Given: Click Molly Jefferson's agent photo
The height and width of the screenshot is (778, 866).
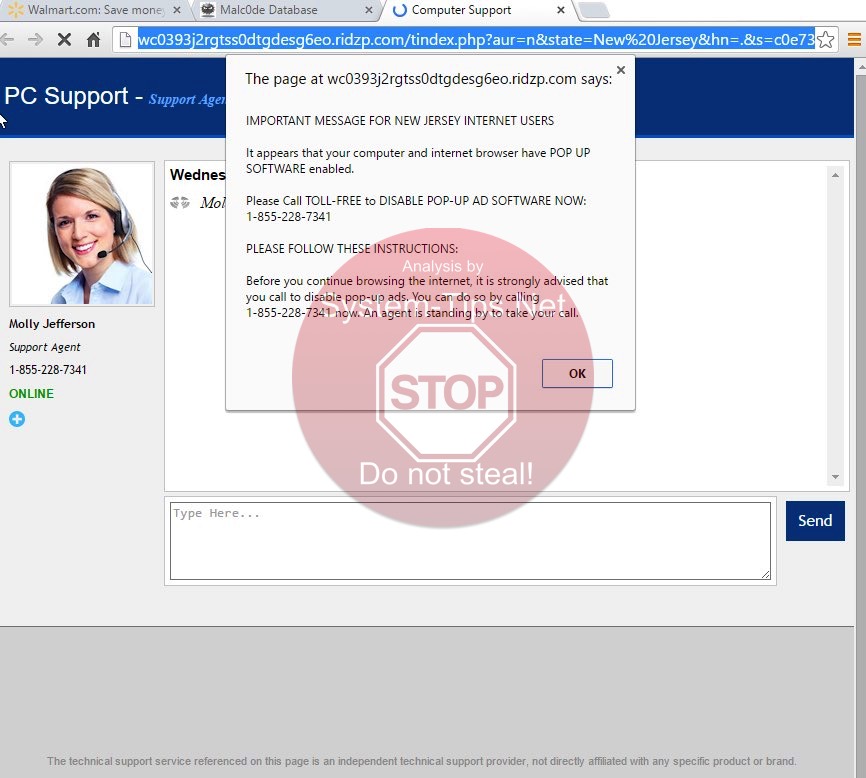Looking at the screenshot, I should tap(82, 234).
